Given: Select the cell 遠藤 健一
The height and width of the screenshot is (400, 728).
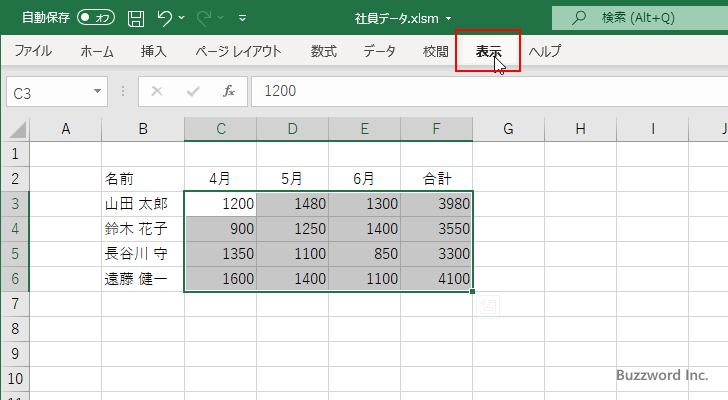Looking at the screenshot, I should tap(143, 279).
